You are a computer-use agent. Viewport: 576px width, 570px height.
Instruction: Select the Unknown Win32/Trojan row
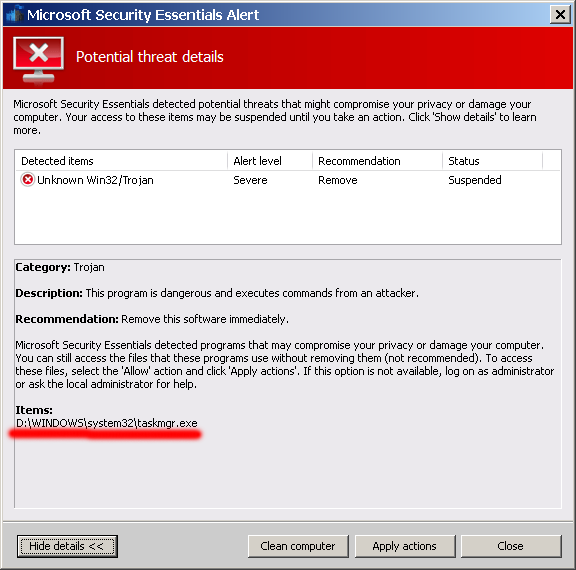(x=288, y=180)
